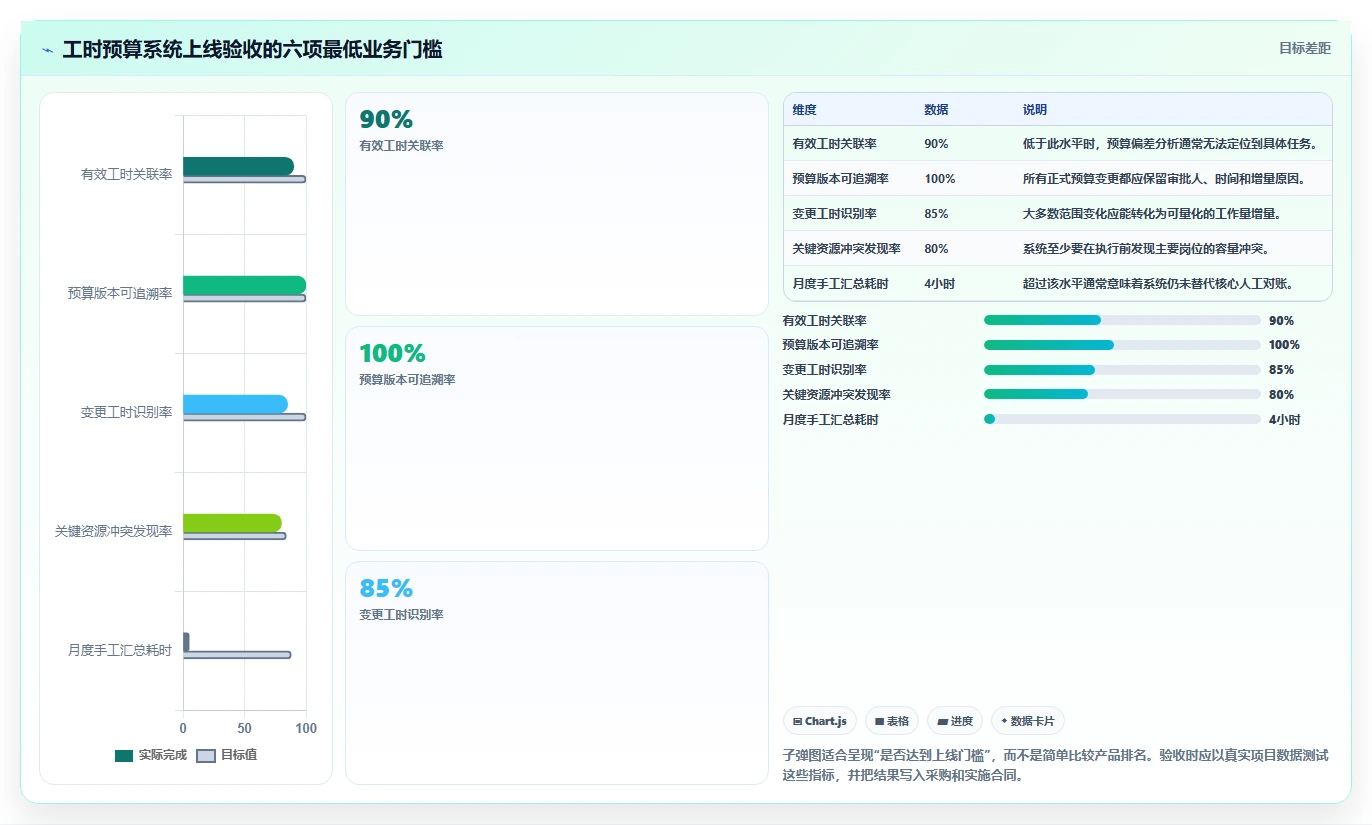
Task: Open the 85% 变更工时识别率 data card
Action: pyautogui.click(x=557, y=672)
